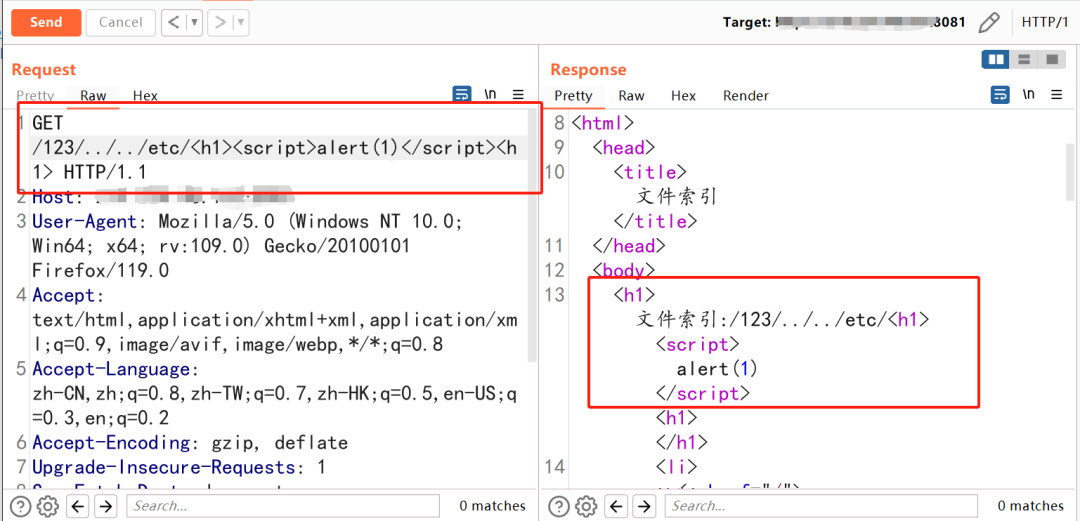This screenshot has width=1080, height=521.
Task: Switch Request view to Pretty tab
Action: click(35, 96)
